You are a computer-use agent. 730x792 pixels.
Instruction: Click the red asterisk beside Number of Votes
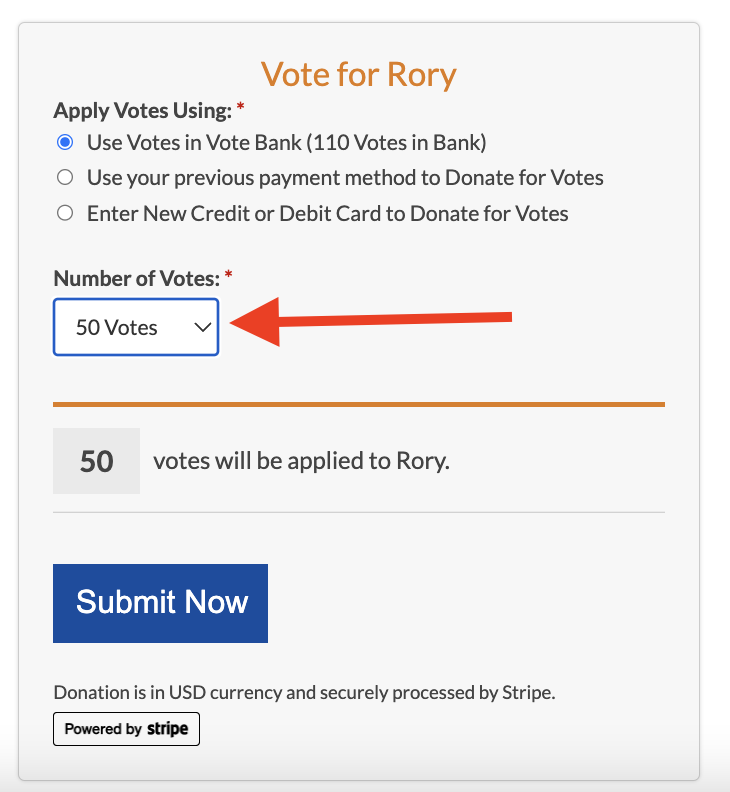[229, 275]
